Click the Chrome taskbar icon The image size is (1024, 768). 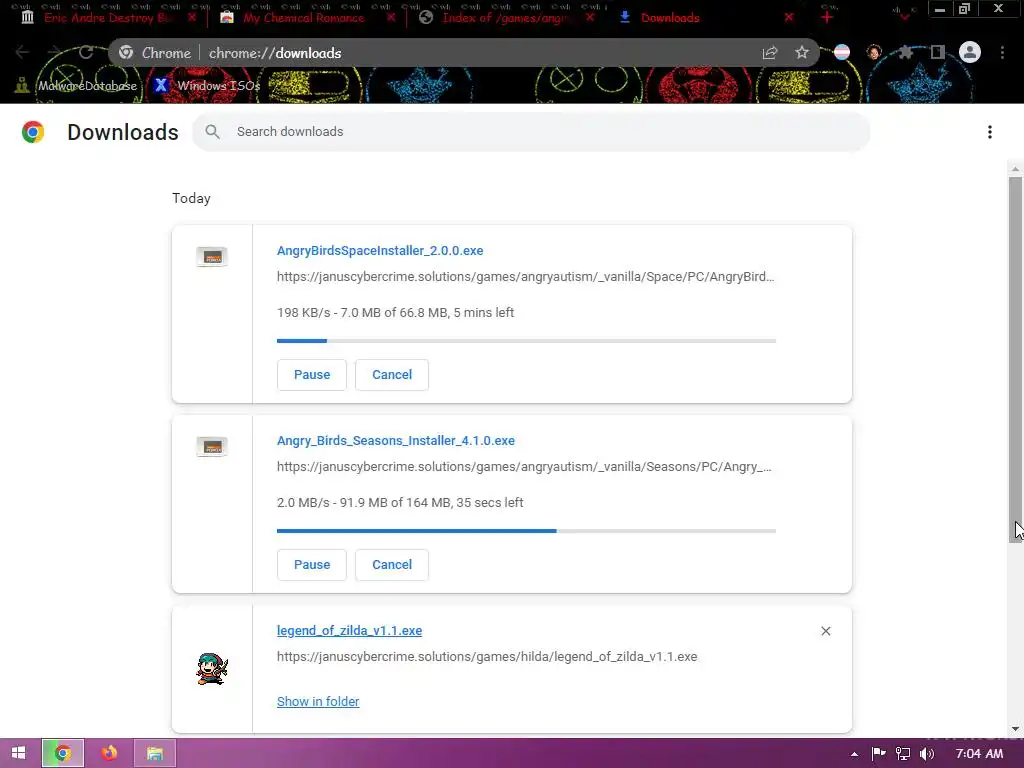[63, 753]
